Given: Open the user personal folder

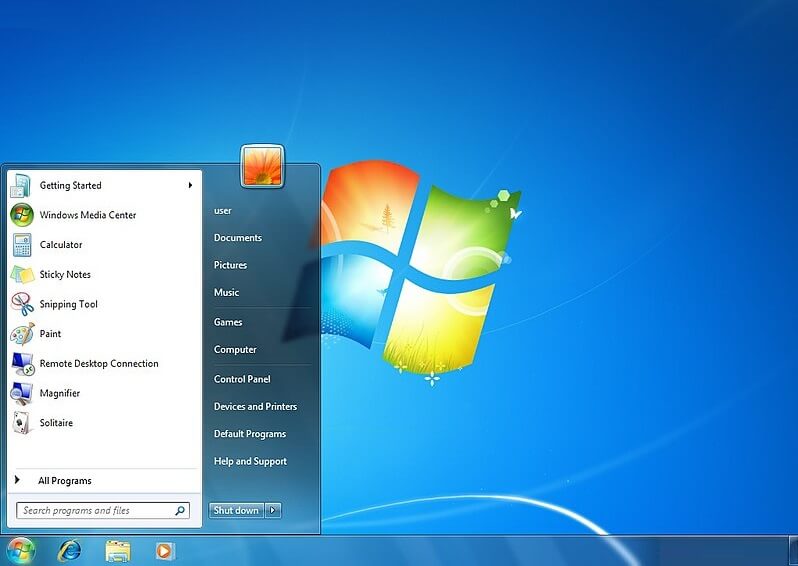Looking at the screenshot, I should 222,211.
